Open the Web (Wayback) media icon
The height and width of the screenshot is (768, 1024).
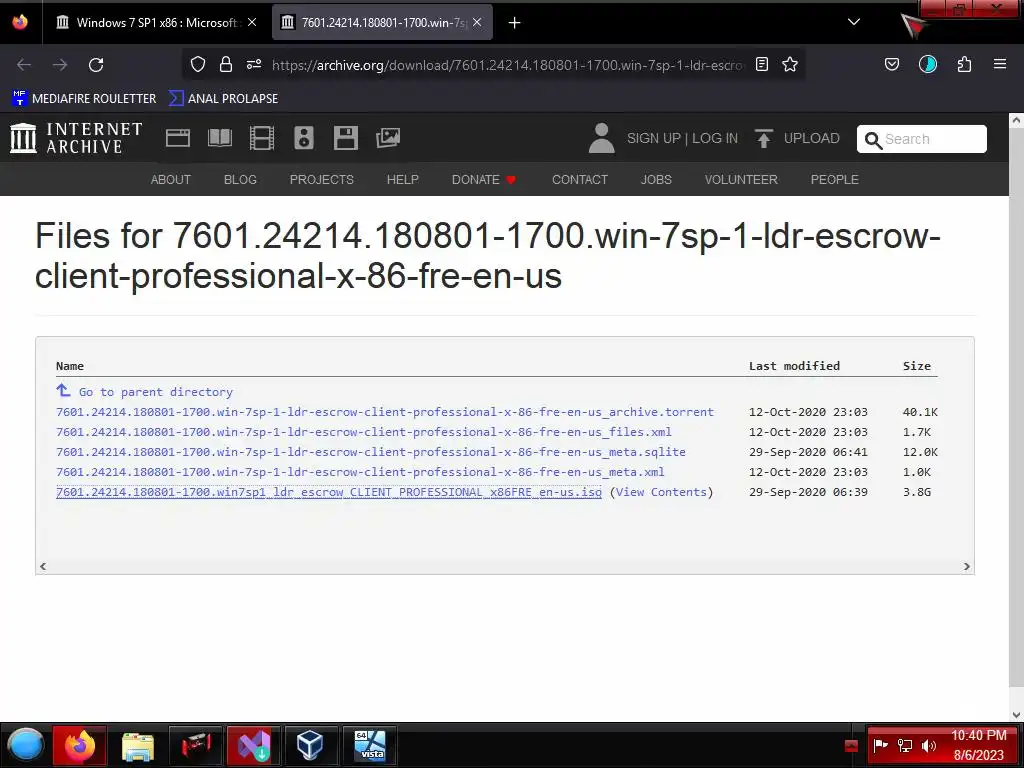pos(178,138)
